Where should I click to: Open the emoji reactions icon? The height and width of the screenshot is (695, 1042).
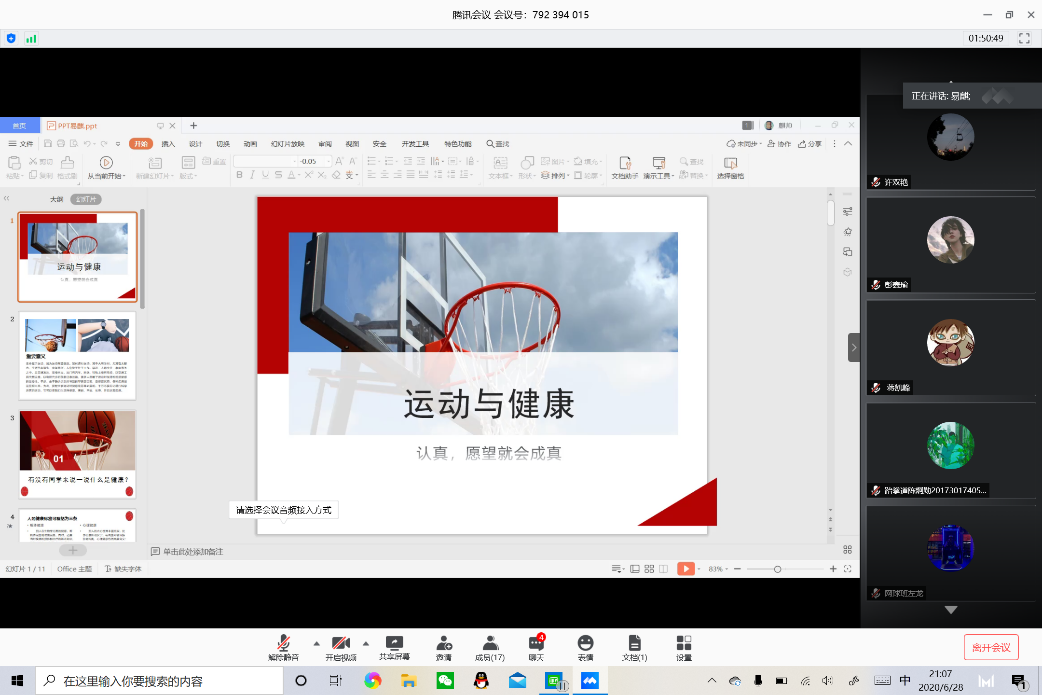point(585,646)
